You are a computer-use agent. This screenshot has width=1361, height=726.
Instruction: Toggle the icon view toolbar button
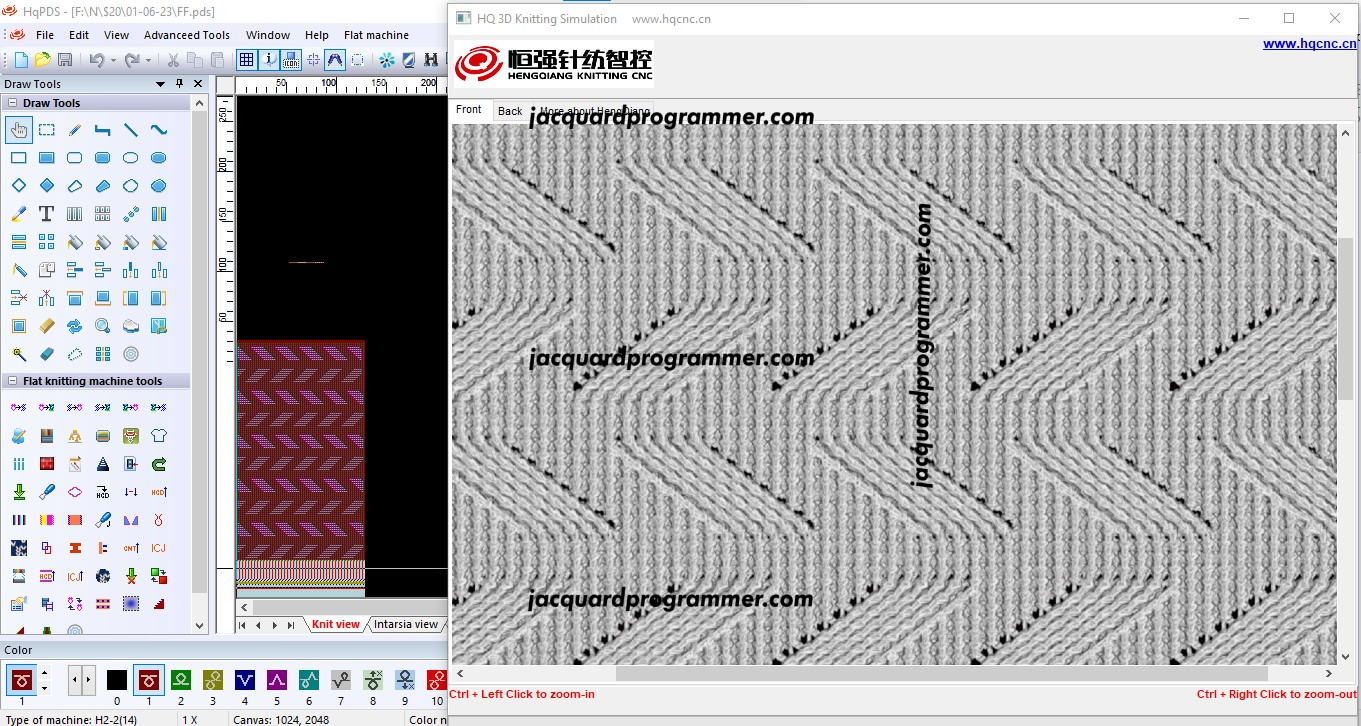290,60
